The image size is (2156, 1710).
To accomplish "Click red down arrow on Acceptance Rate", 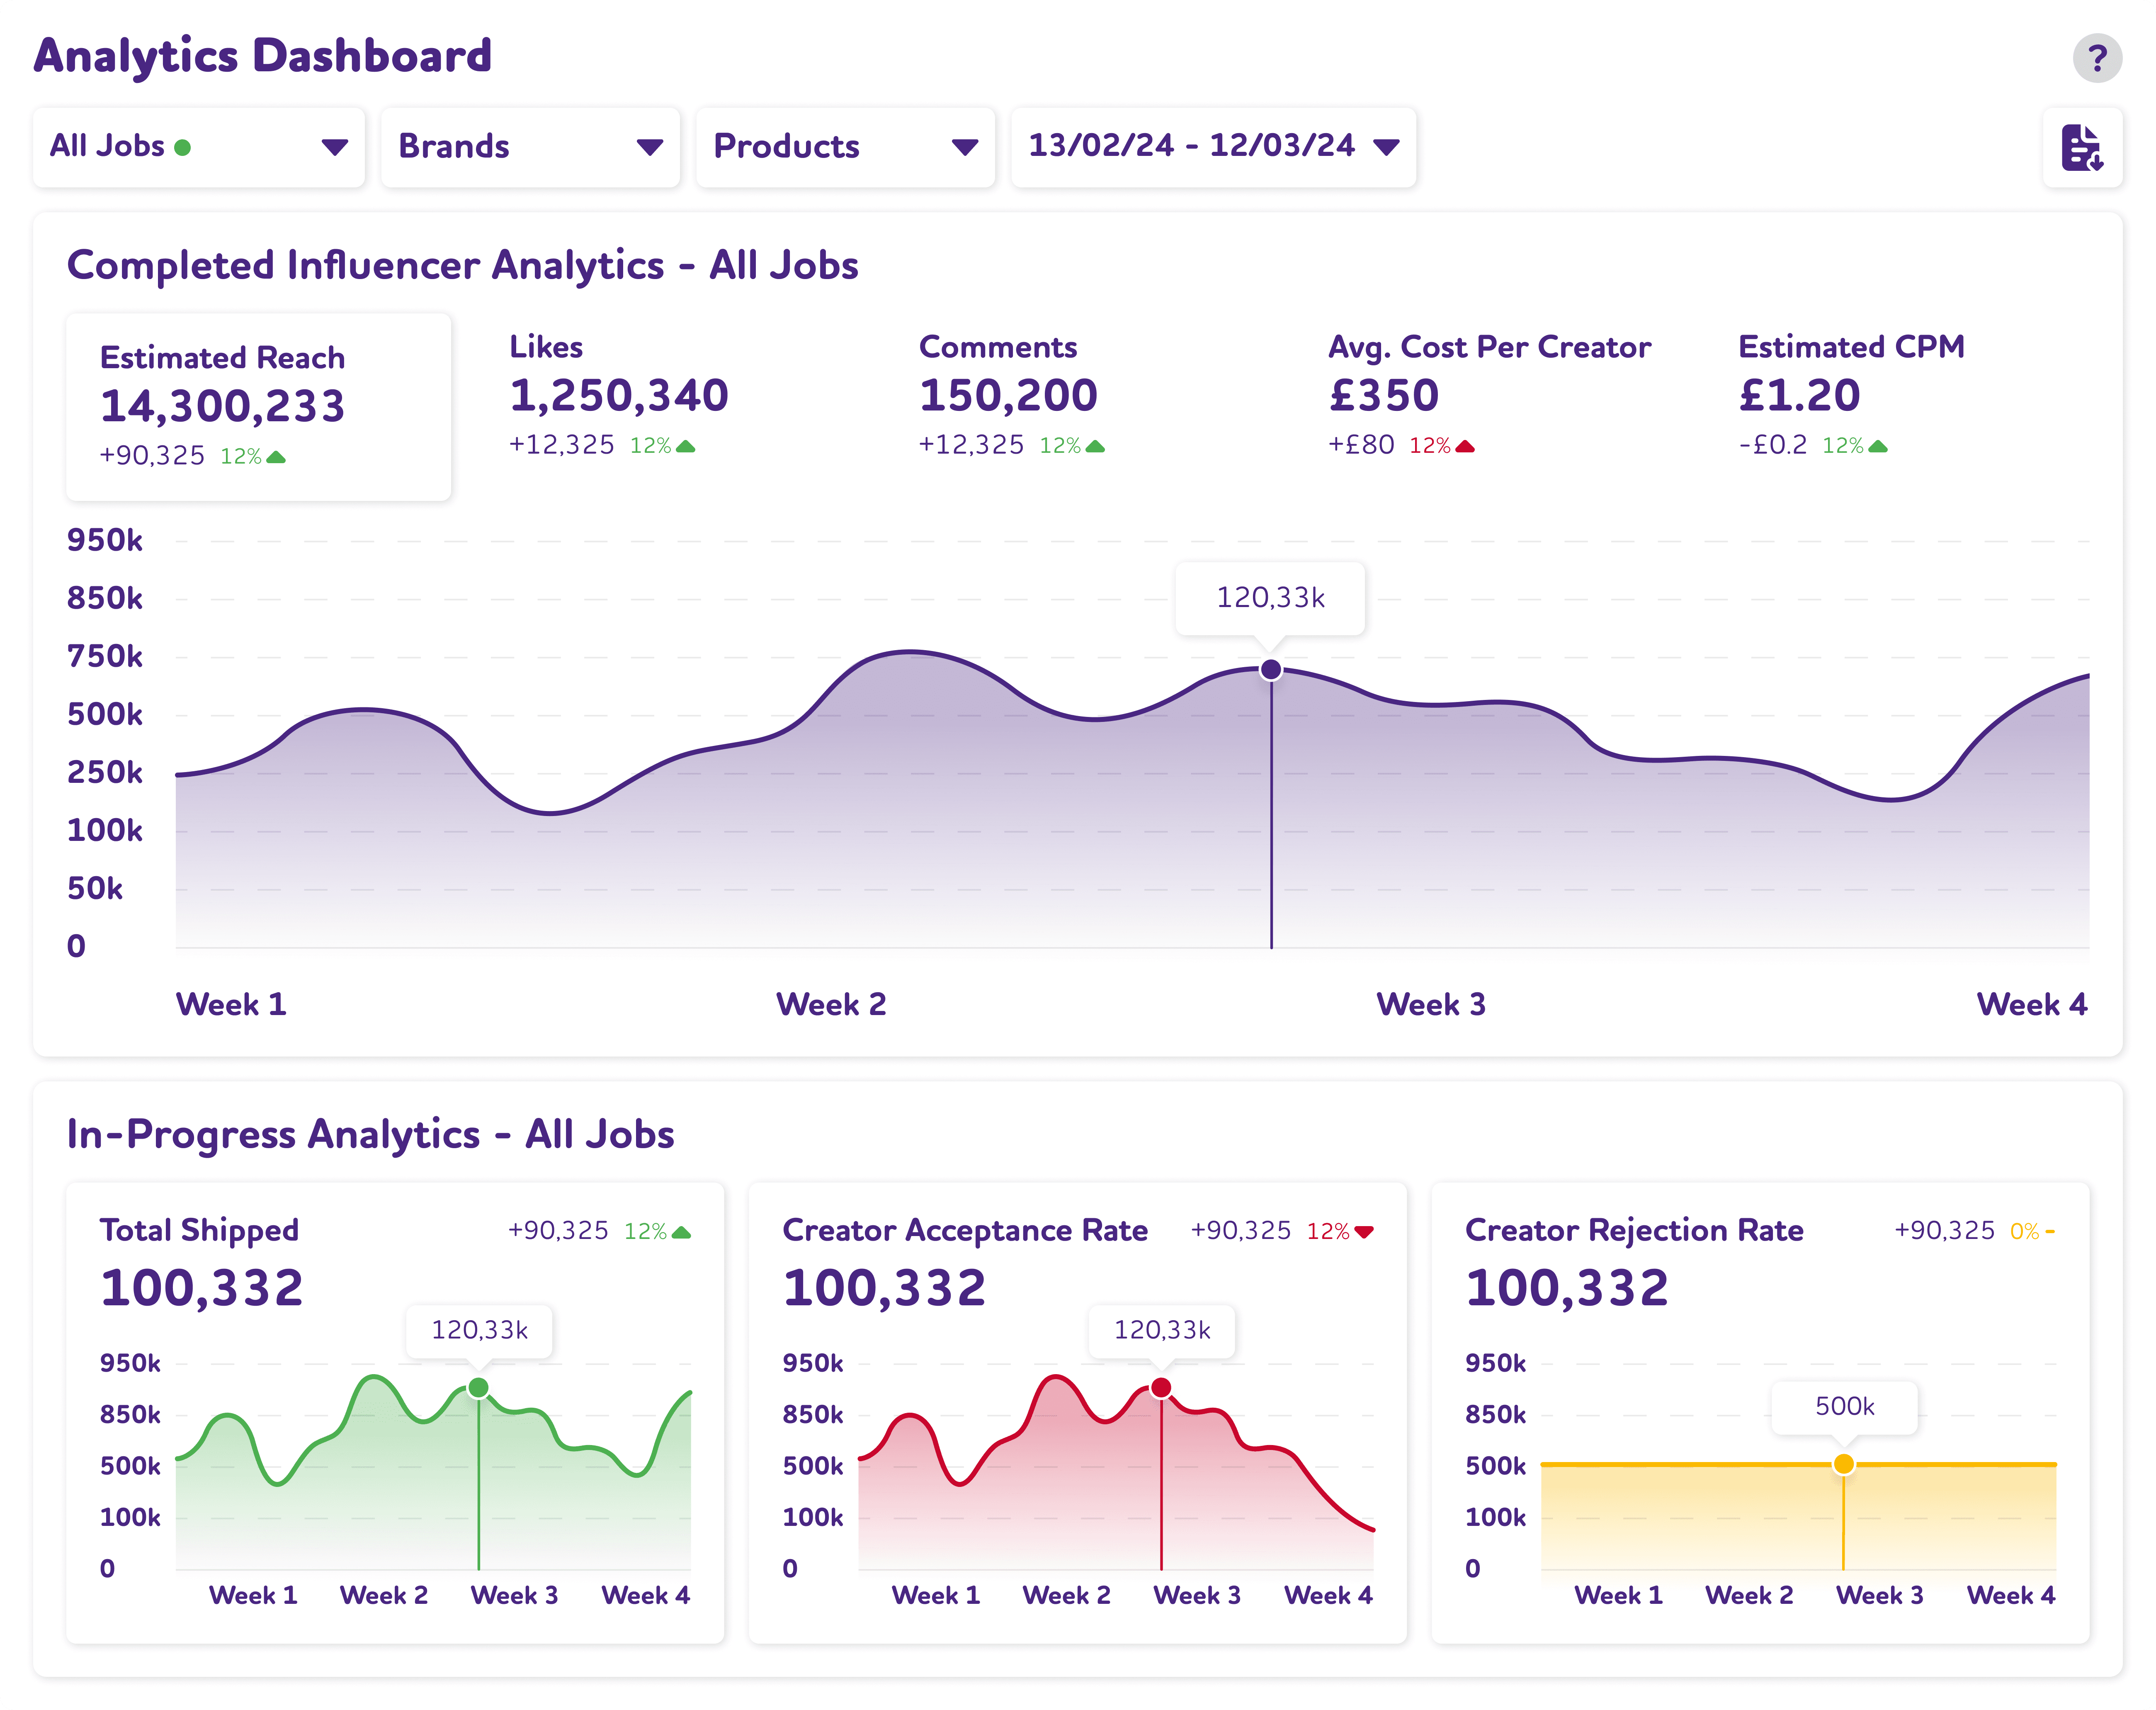I will point(1364,1231).
